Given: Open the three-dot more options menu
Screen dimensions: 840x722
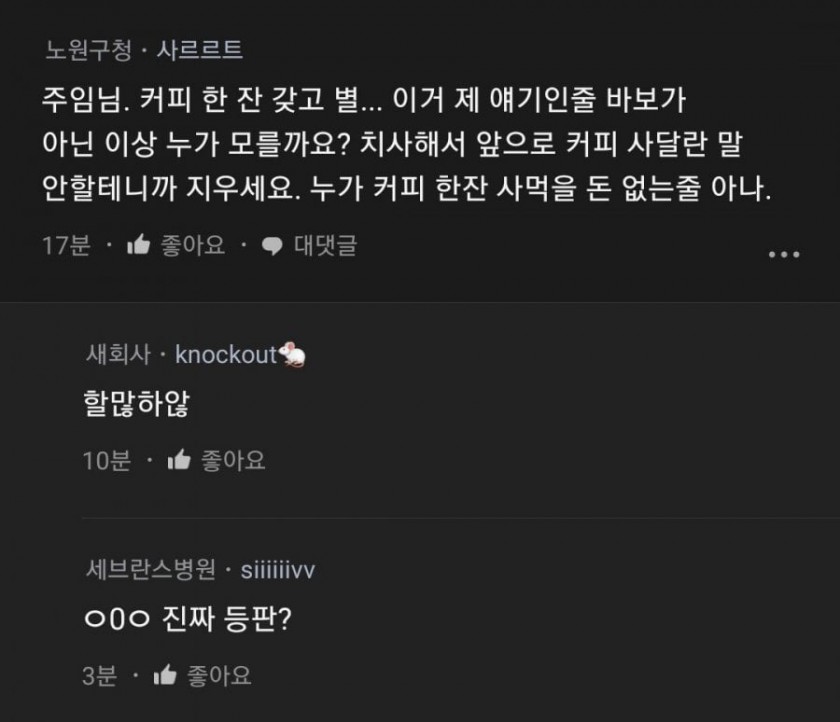Looking at the screenshot, I should point(784,254).
